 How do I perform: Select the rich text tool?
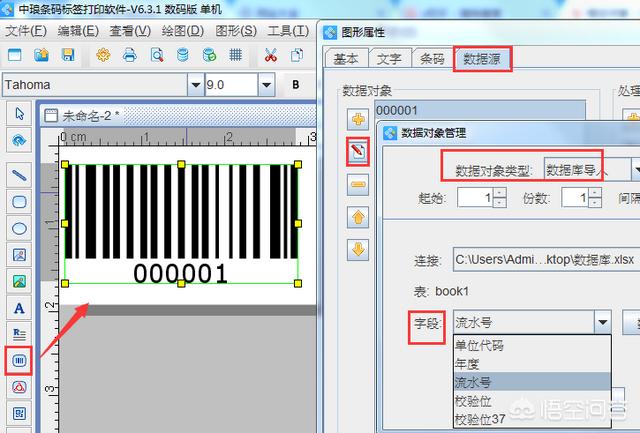[19, 334]
